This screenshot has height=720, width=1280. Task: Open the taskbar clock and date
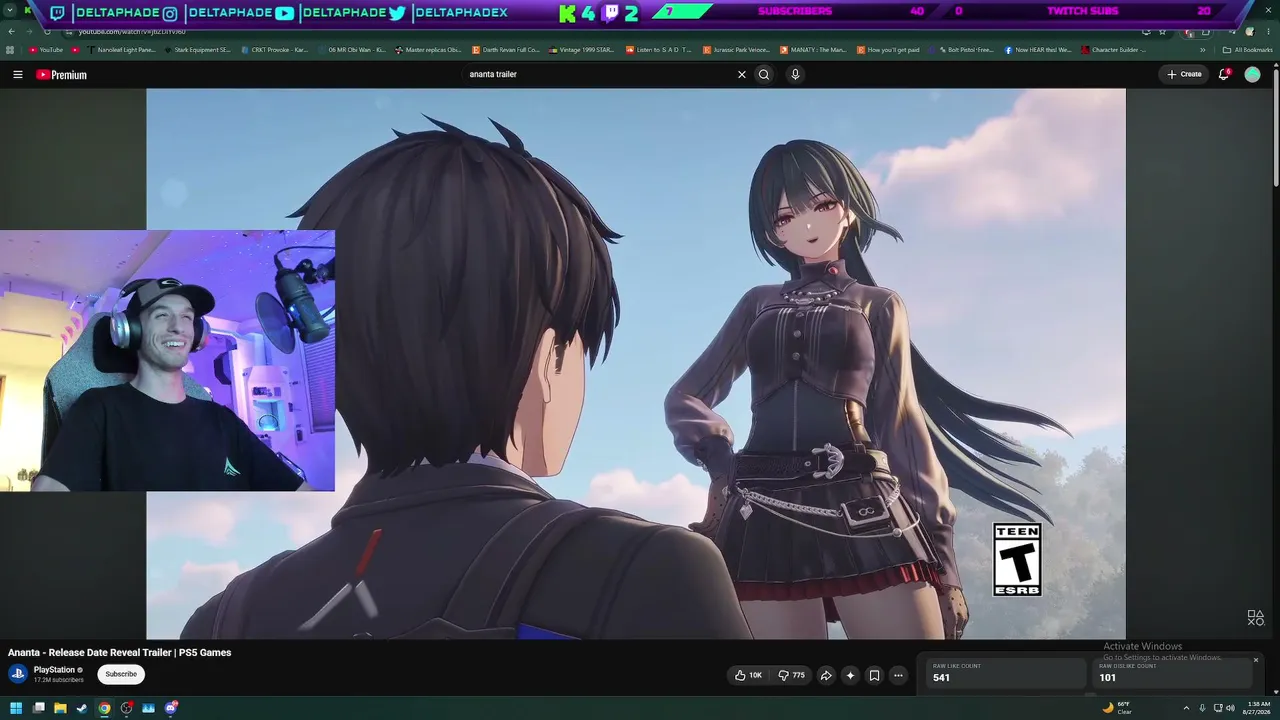click(x=1257, y=708)
